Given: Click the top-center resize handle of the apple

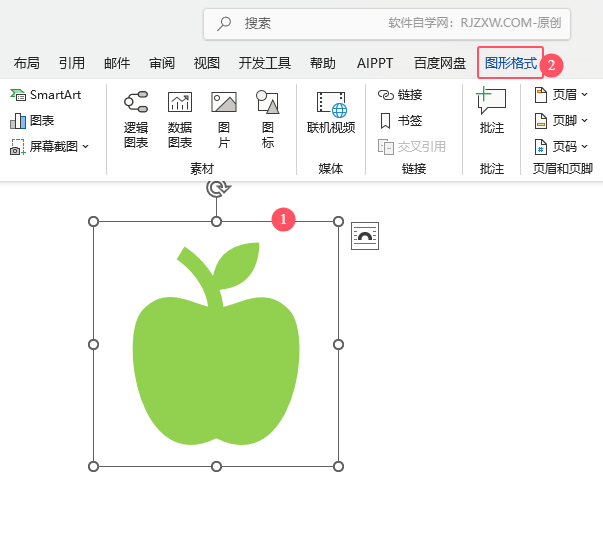Looking at the screenshot, I should click(x=217, y=222).
